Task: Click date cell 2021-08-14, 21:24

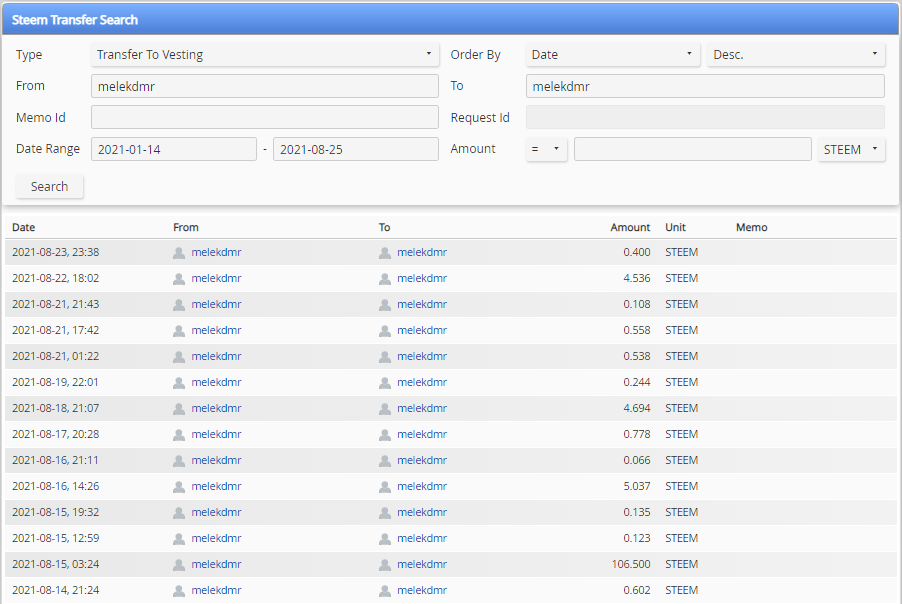Action: coord(55,590)
